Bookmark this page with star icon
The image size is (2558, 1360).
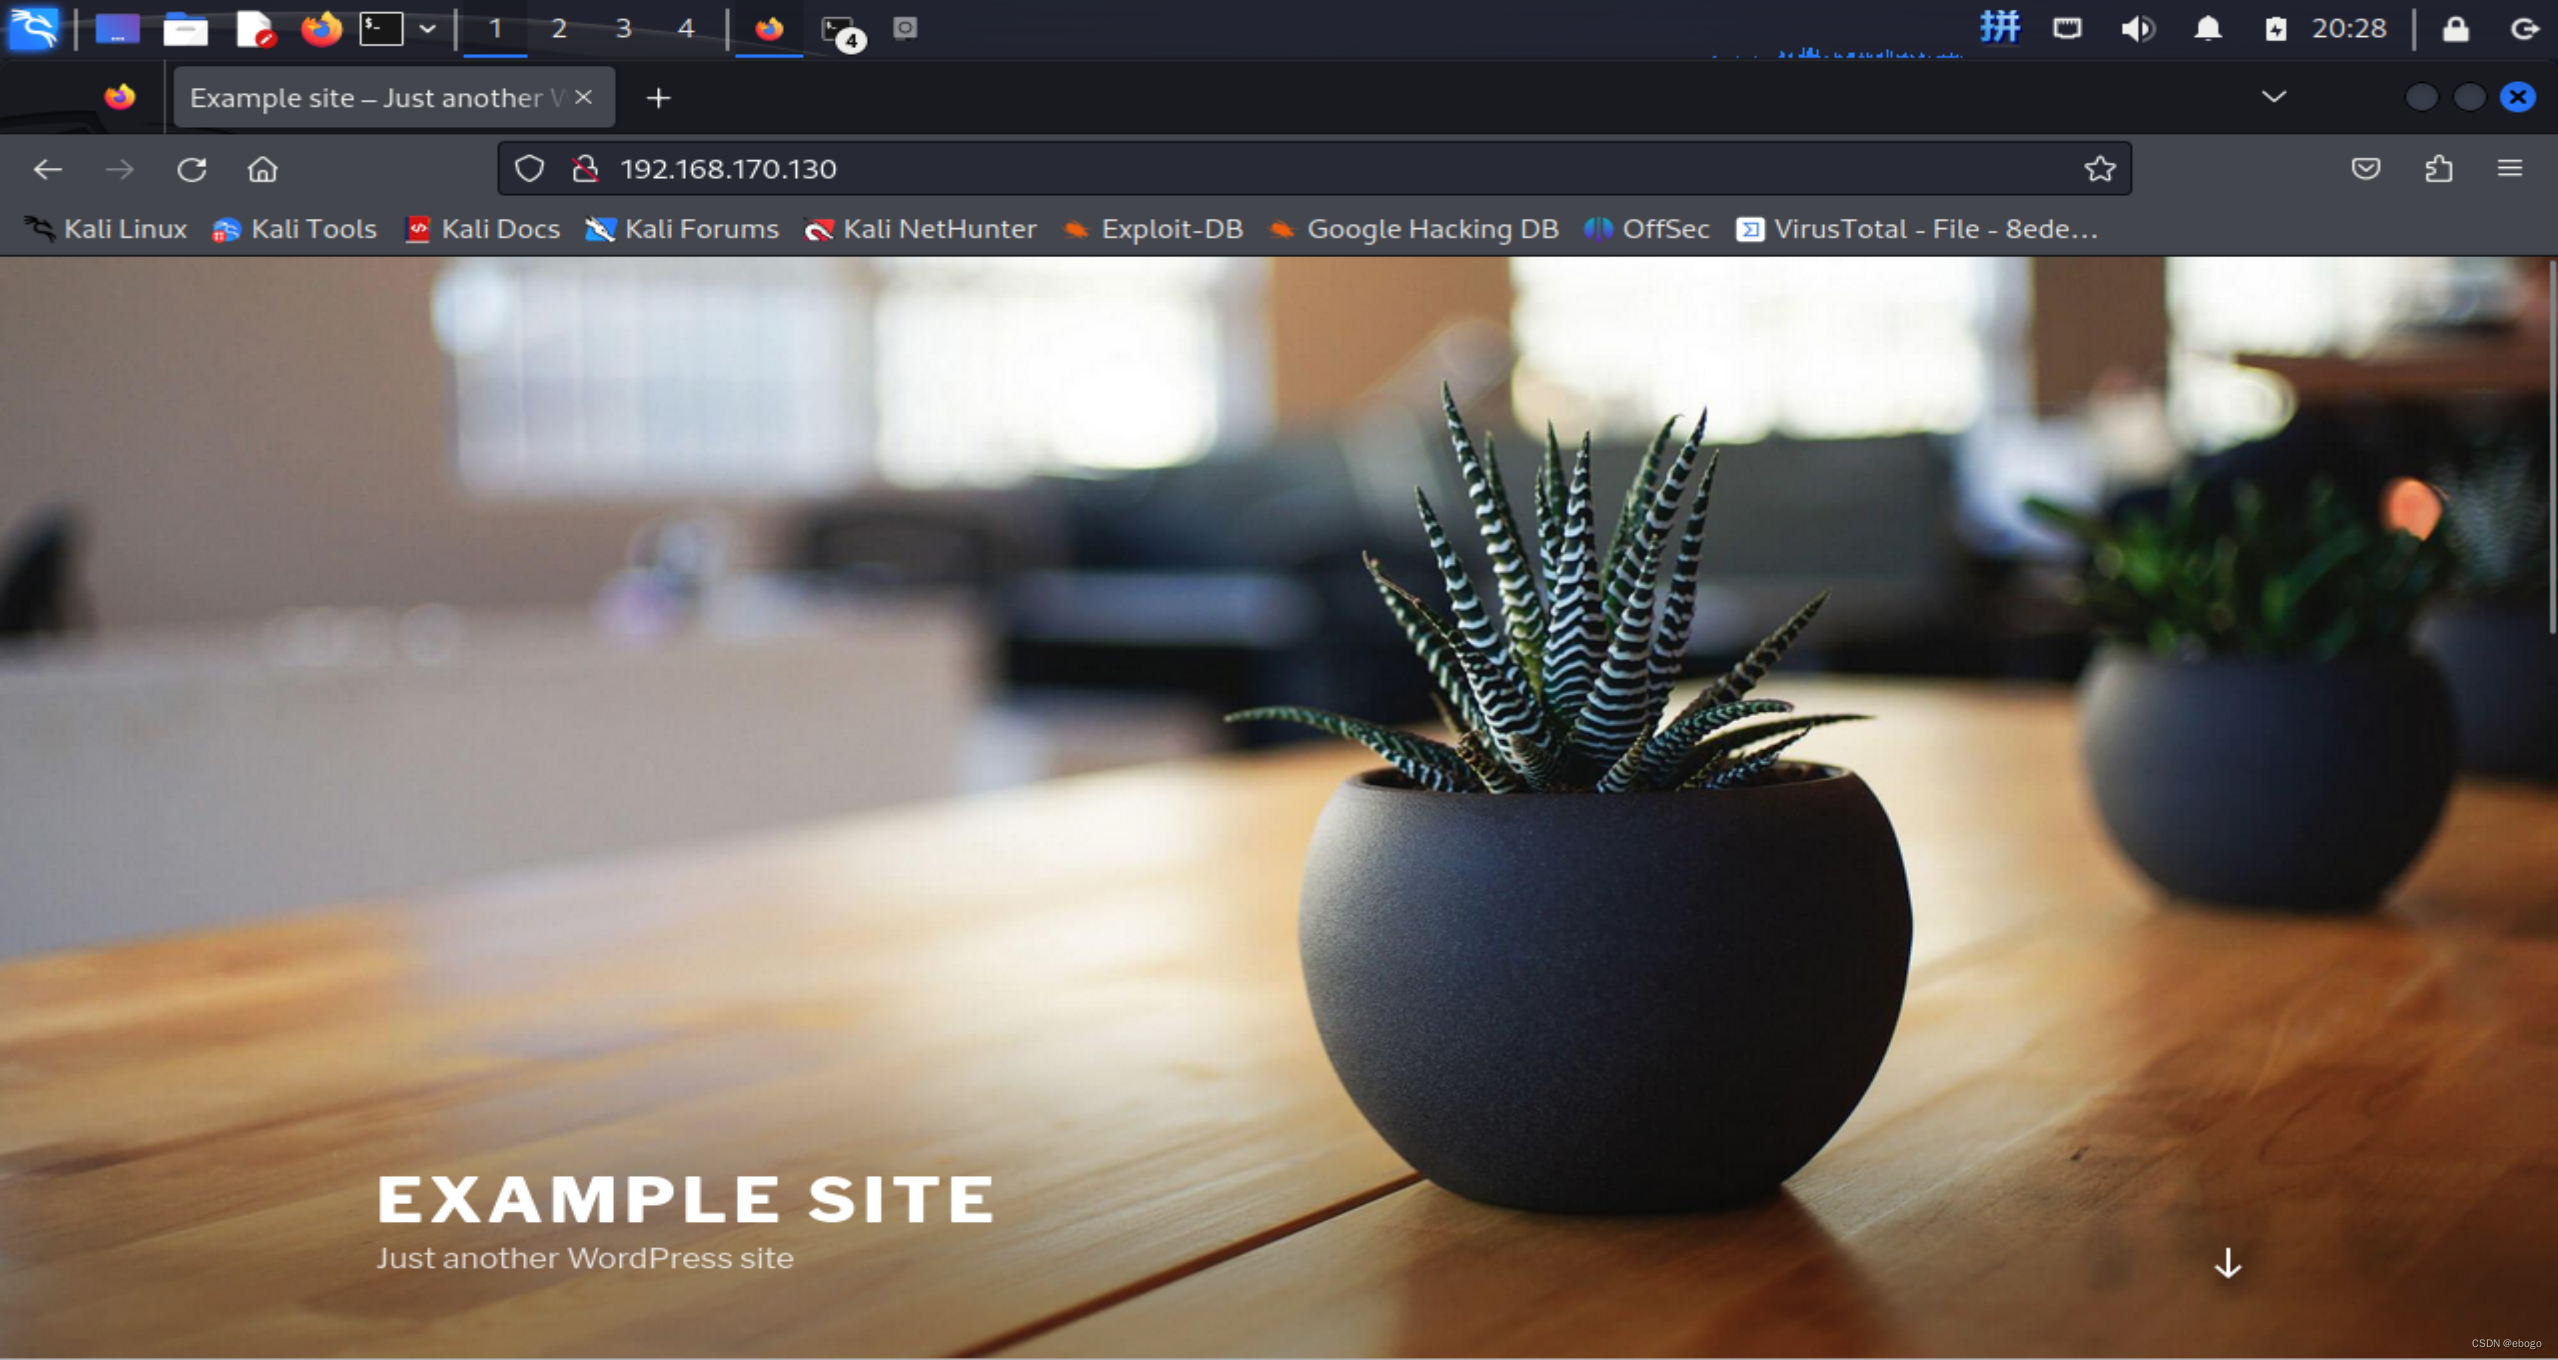tap(2099, 169)
